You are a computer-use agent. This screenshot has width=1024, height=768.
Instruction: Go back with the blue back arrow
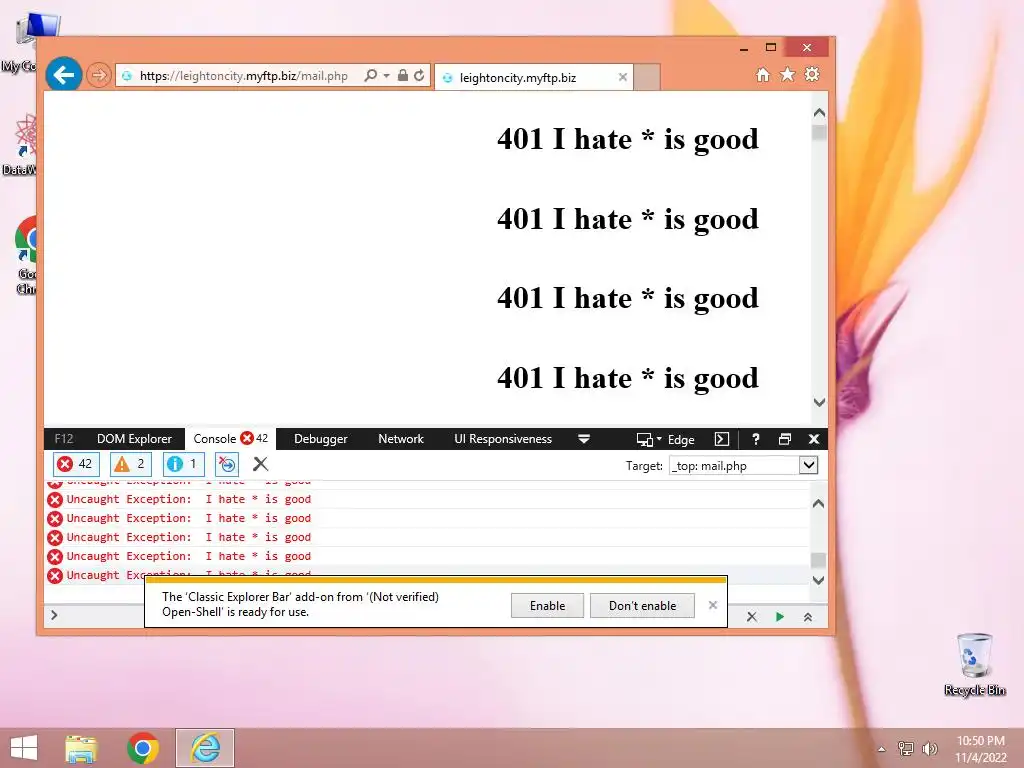pyautogui.click(x=64, y=75)
